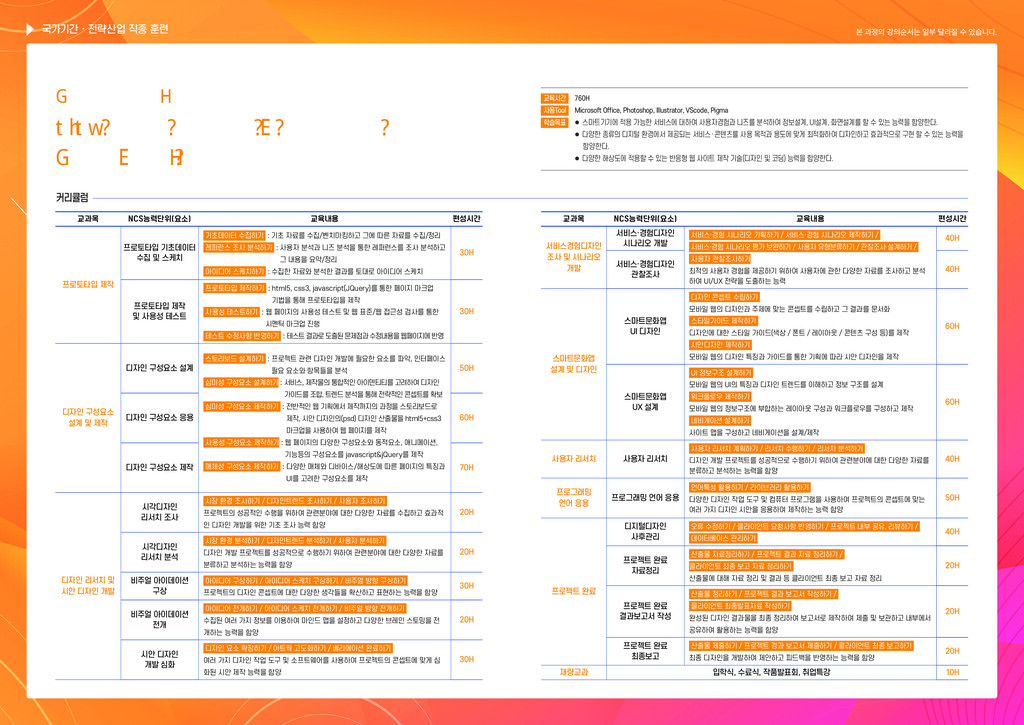Image resolution: width=1024 pixels, height=725 pixels.
Task: Open the 프로토타입 제작 subject in left table
Action: tap(88, 283)
